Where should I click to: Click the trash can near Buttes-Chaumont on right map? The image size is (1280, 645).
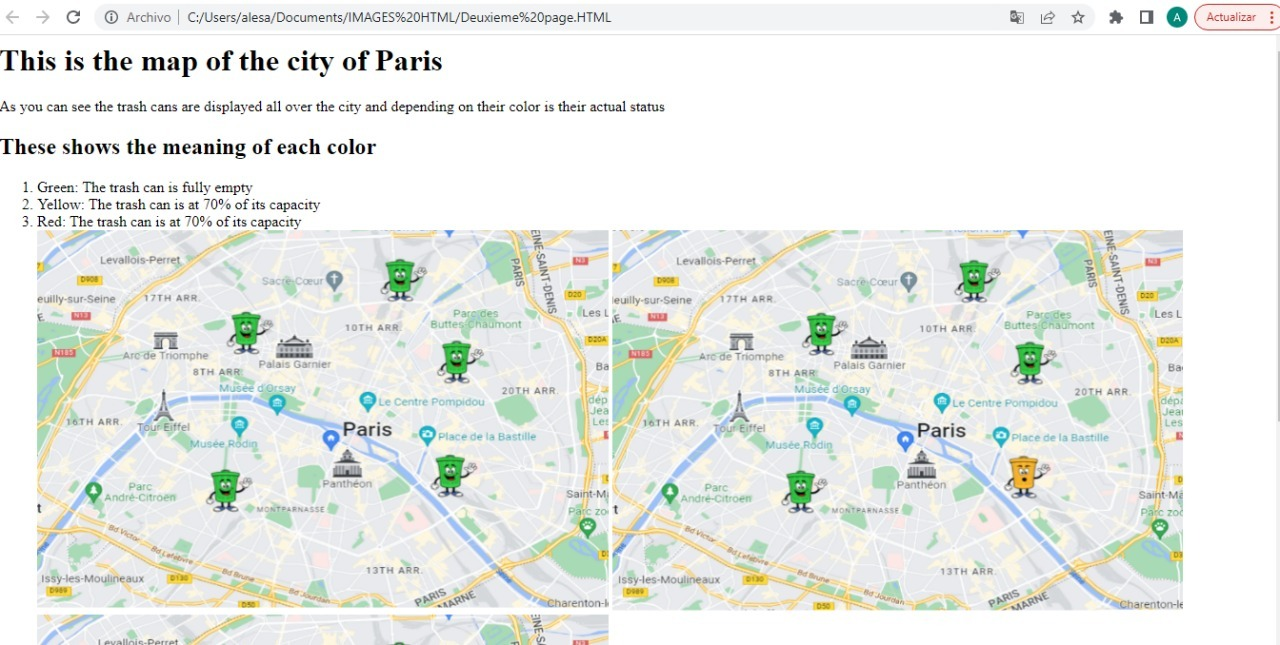(x=1031, y=362)
